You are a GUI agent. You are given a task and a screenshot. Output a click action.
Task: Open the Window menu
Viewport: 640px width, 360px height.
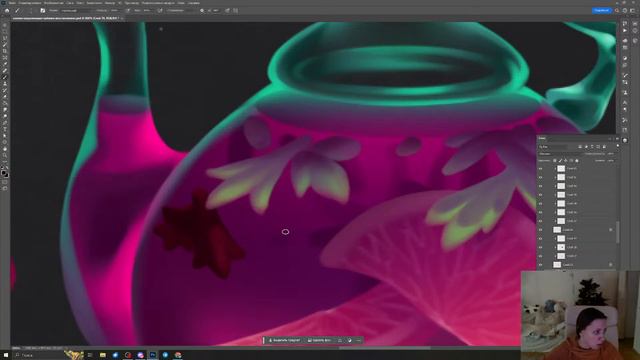coord(181,3)
